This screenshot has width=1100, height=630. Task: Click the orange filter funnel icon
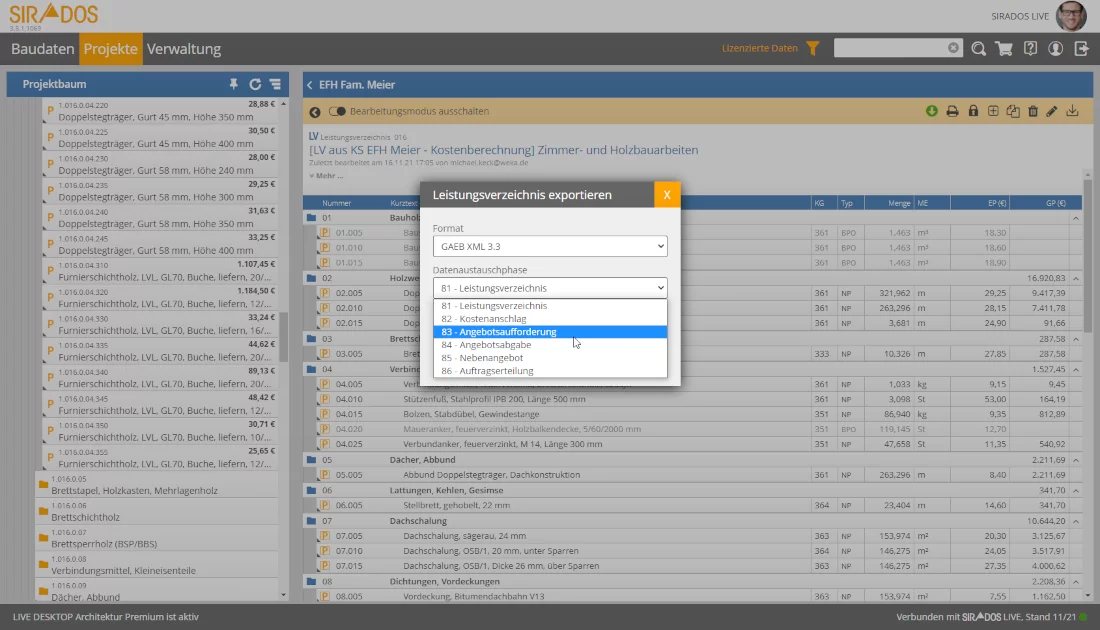click(x=813, y=48)
